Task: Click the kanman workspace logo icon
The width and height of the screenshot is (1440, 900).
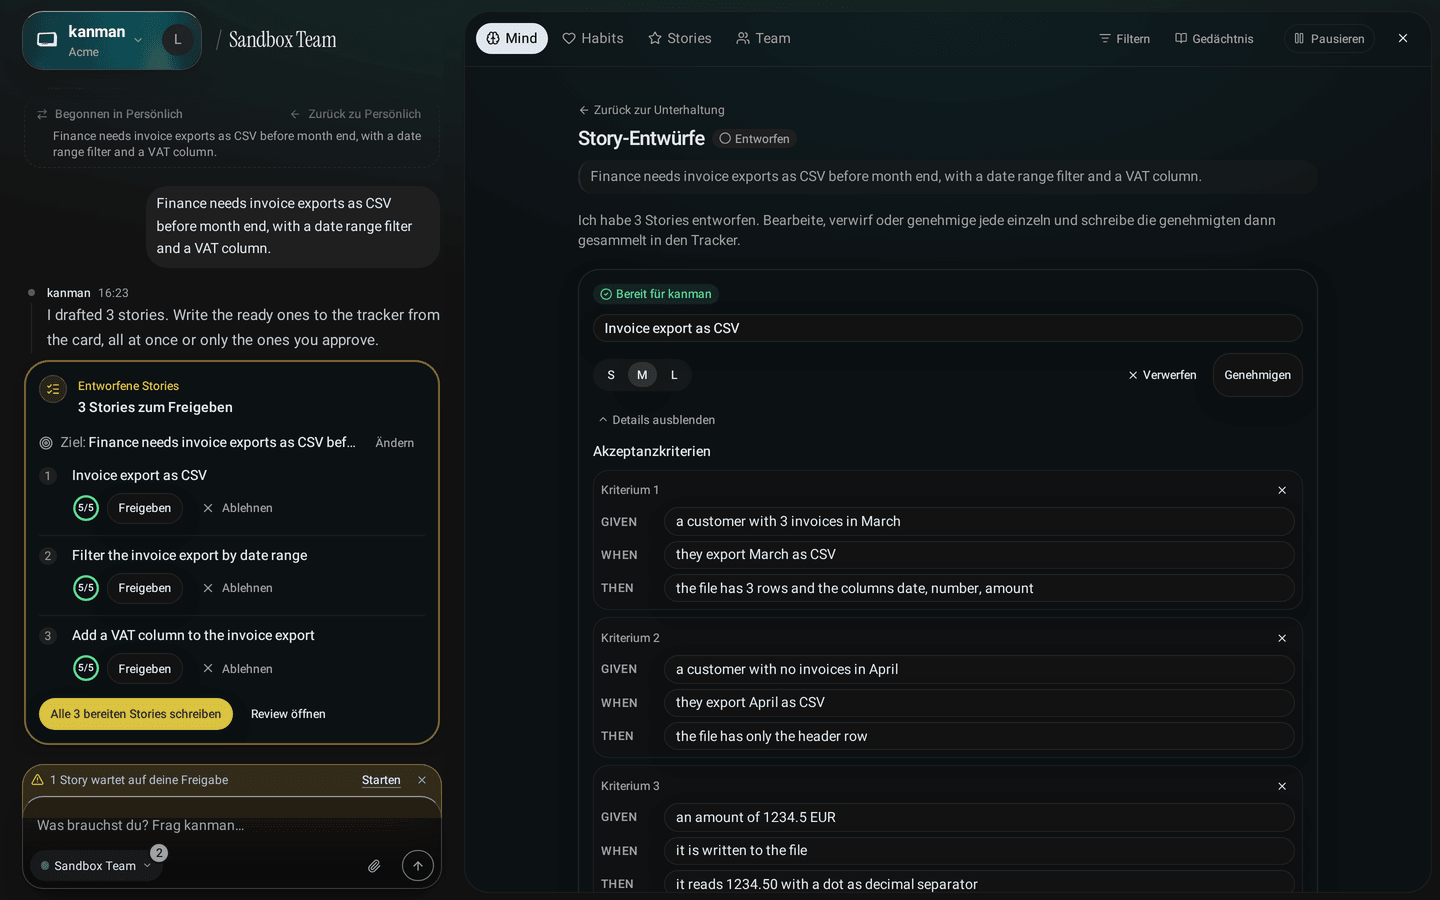Action: [x=47, y=40]
